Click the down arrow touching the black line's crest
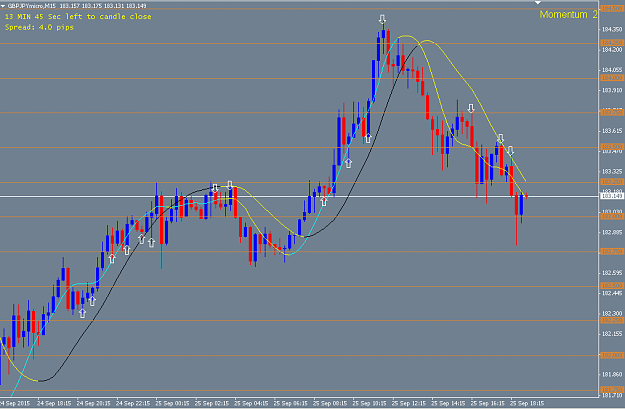Screen dimensions: 625x409 pyautogui.click(x=215, y=188)
